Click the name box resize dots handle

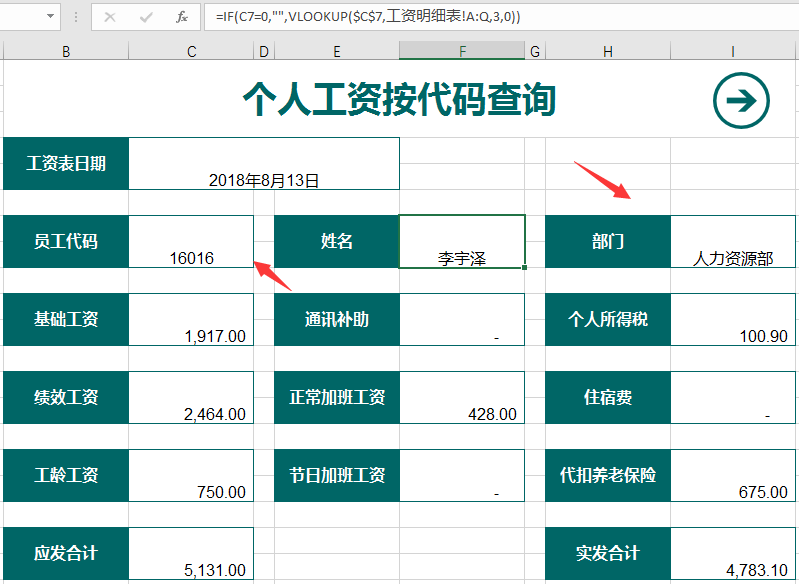pos(77,17)
